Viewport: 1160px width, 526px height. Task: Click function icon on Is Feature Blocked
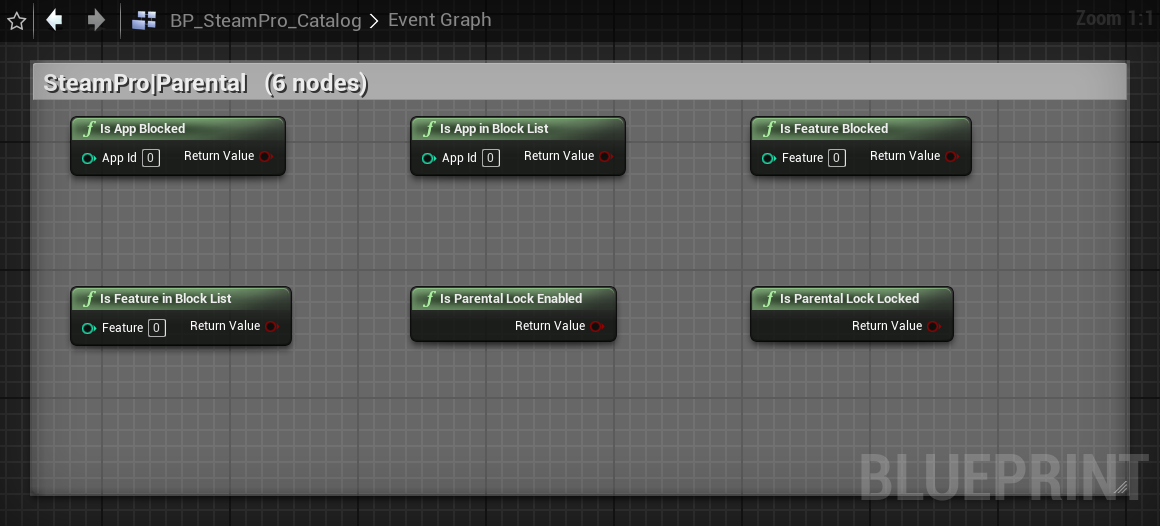[769, 129]
